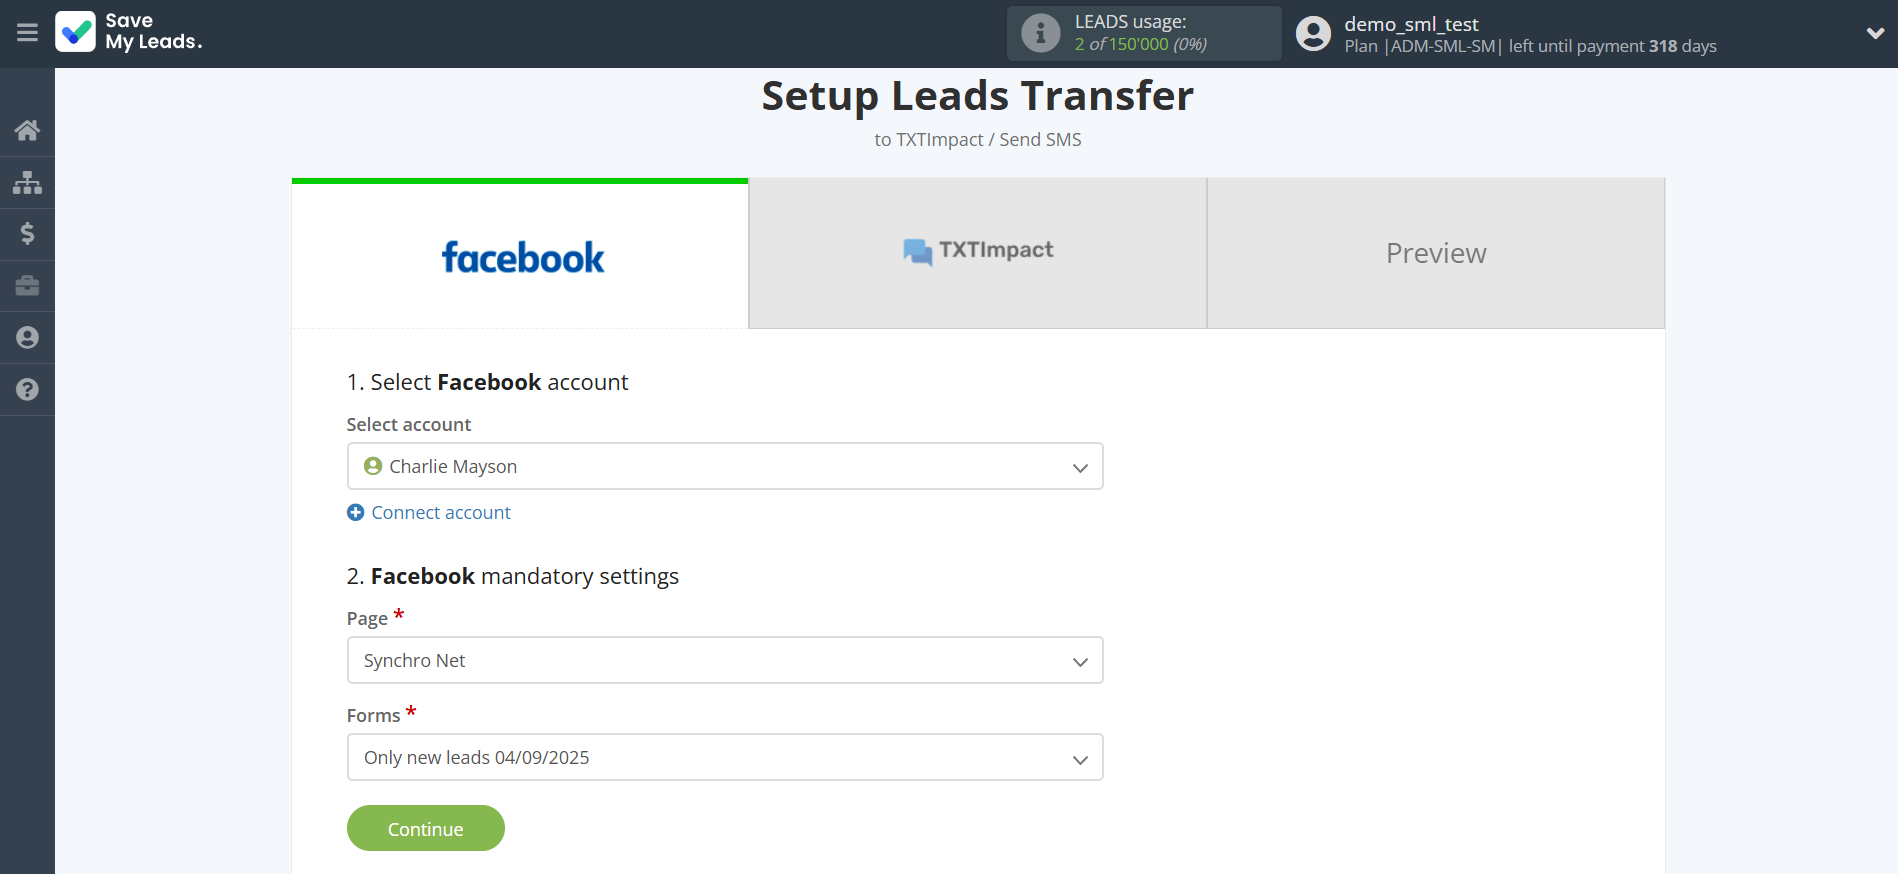The width and height of the screenshot is (1898, 874).
Task: Open Home from the sidebar
Action: pos(27,130)
